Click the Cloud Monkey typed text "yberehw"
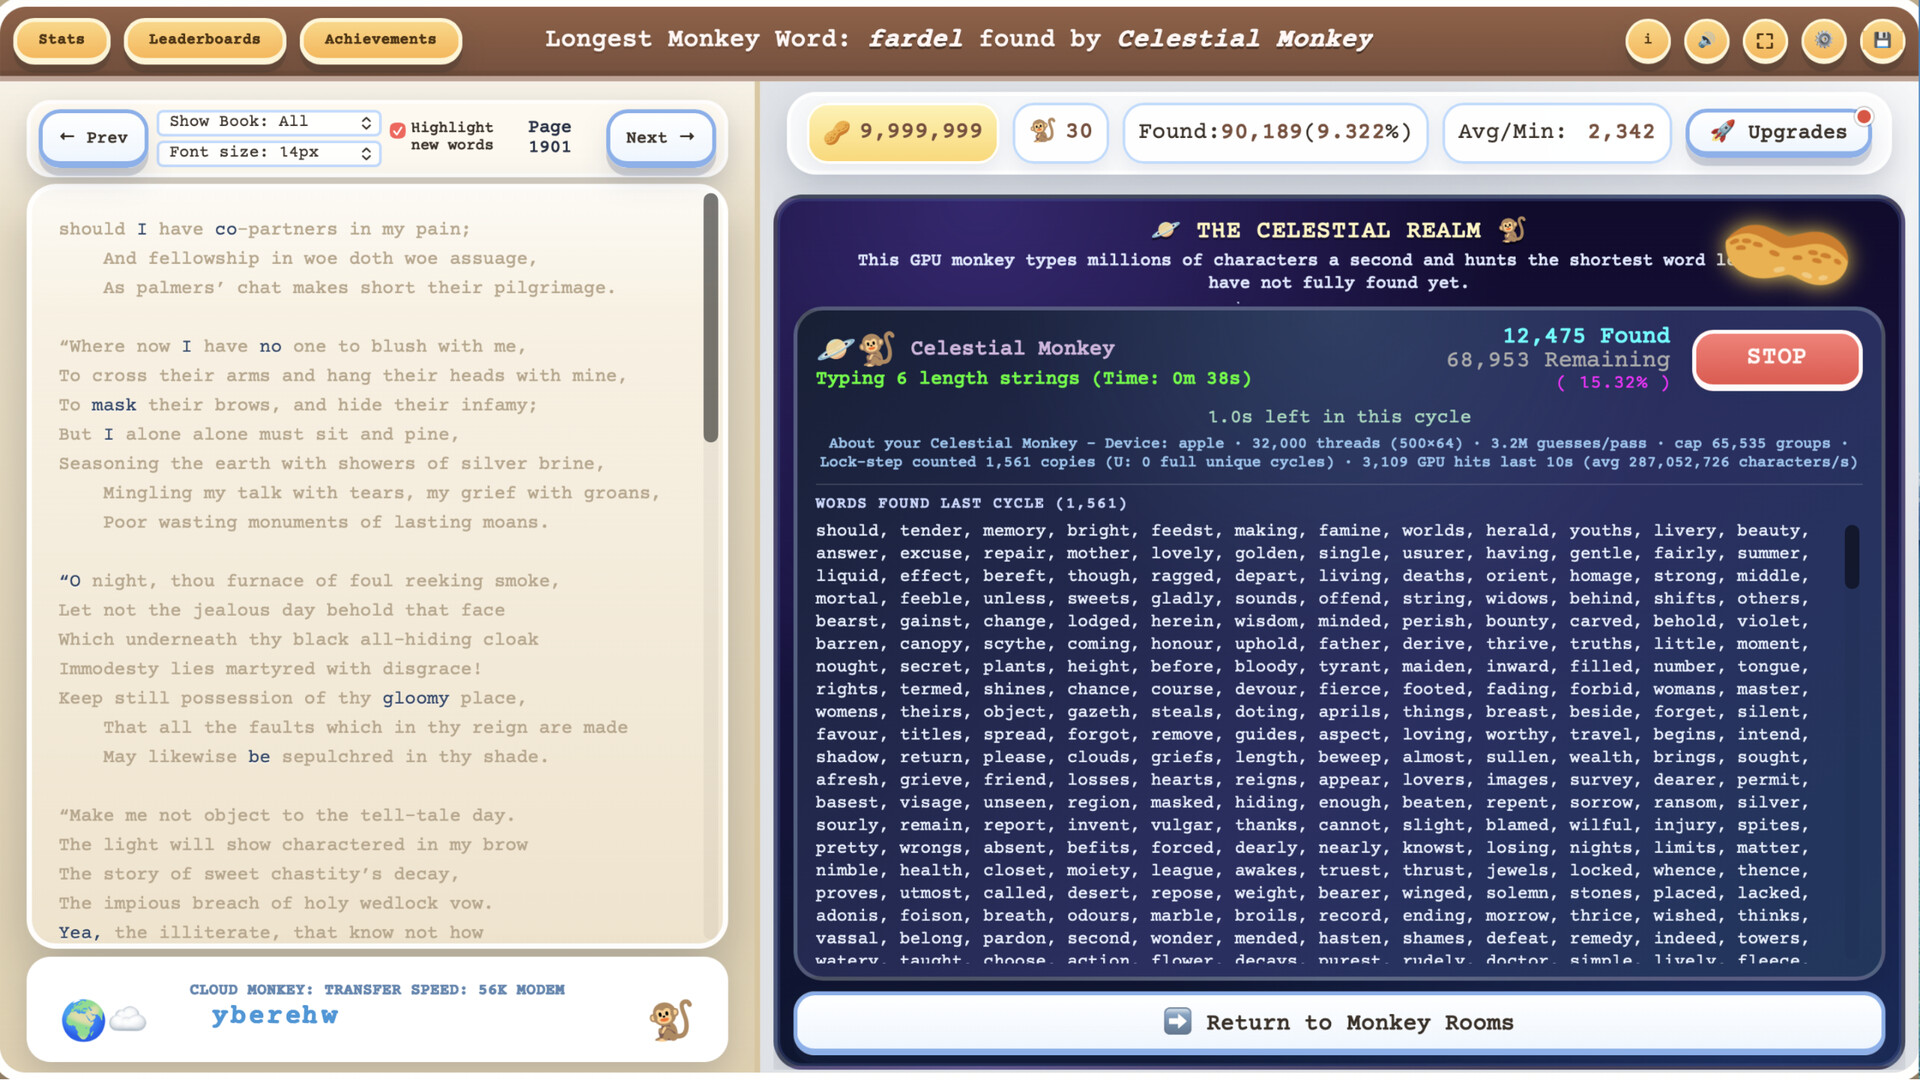Viewport: 1920px width, 1080px height. (x=275, y=1016)
